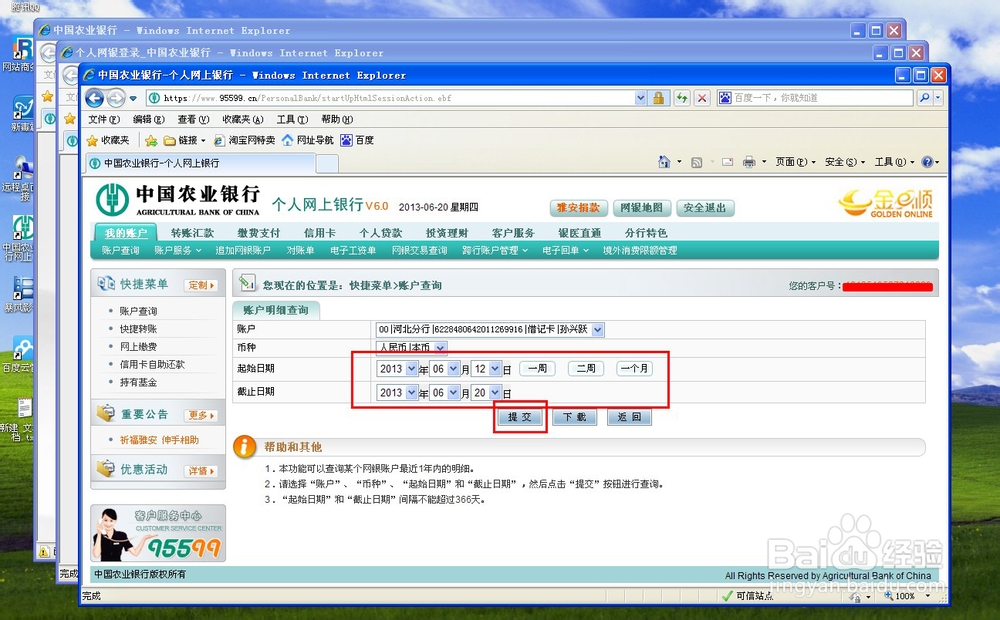Click the 雅安捐款 button
Viewport: 1000px width, 620px height.
[x=578, y=208]
